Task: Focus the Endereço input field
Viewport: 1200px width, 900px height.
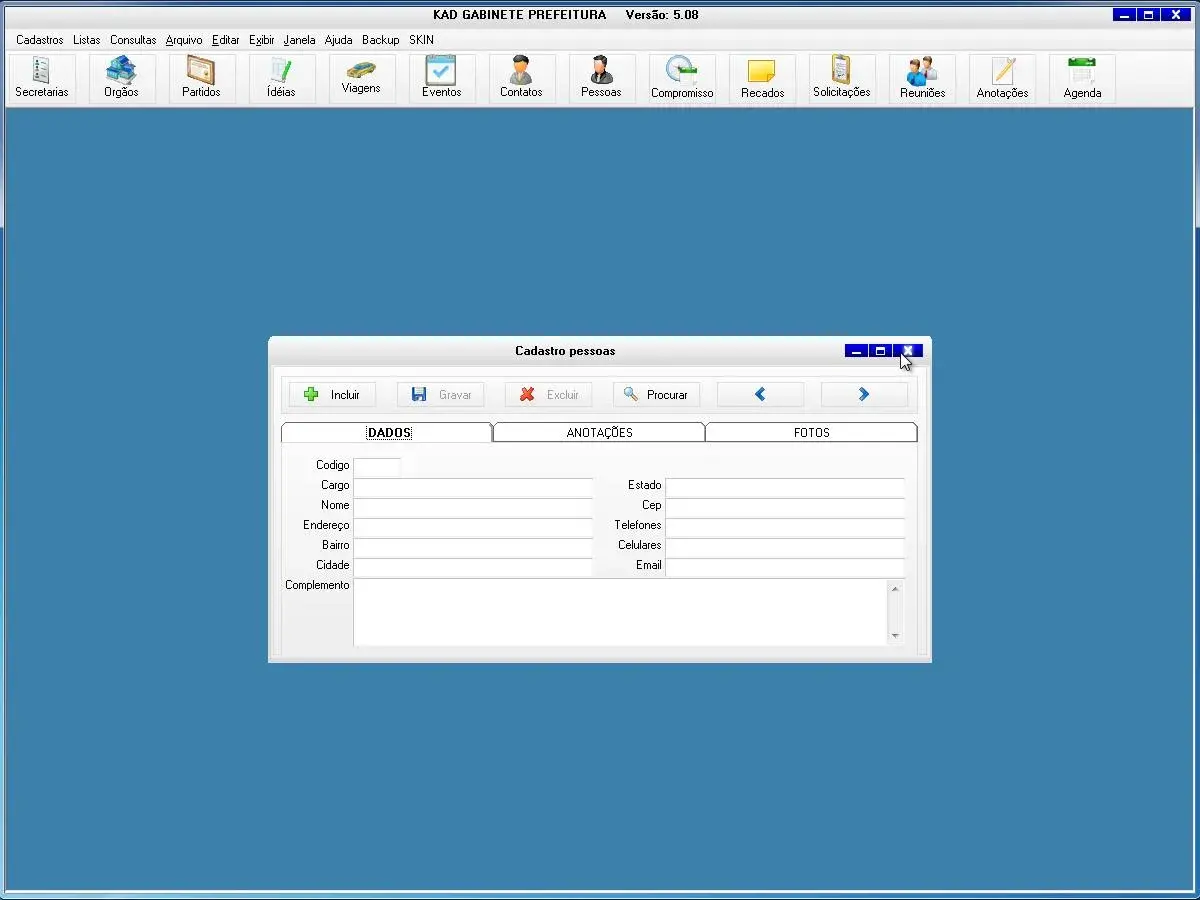Action: click(x=473, y=527)
